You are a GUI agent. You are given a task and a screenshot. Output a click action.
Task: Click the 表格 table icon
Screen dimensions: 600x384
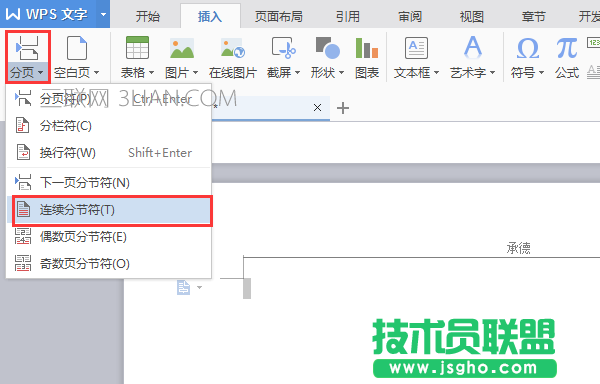[137, 48]
